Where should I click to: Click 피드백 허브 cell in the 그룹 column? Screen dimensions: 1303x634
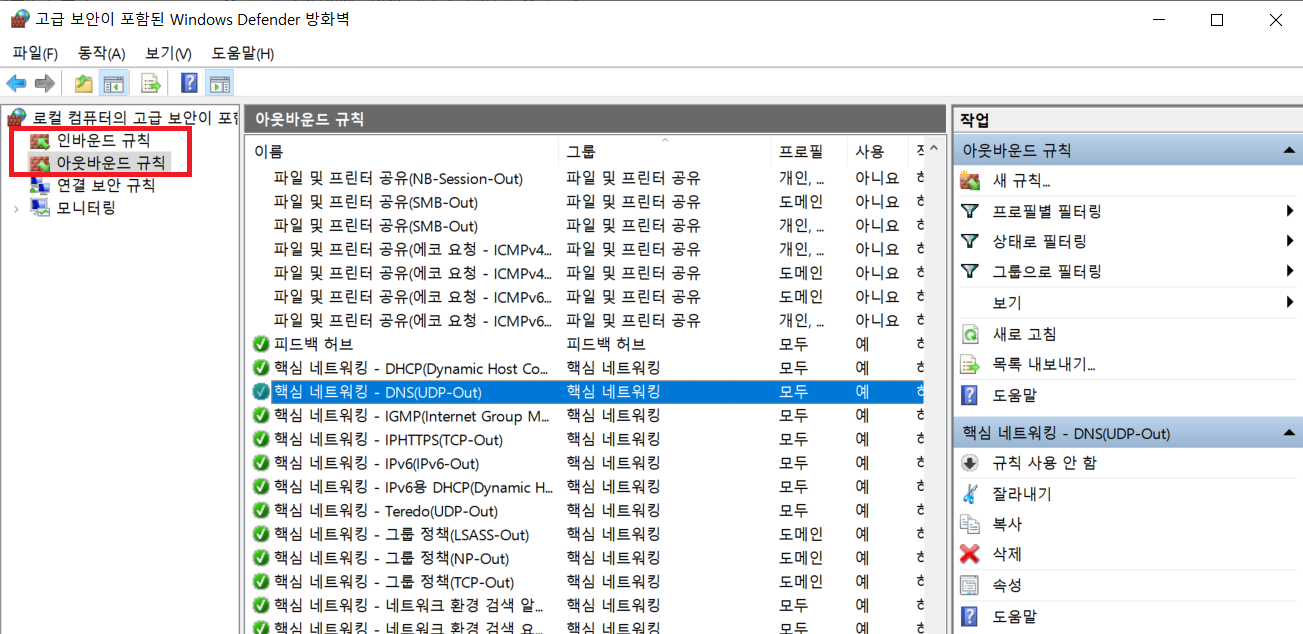coord(605,344)
